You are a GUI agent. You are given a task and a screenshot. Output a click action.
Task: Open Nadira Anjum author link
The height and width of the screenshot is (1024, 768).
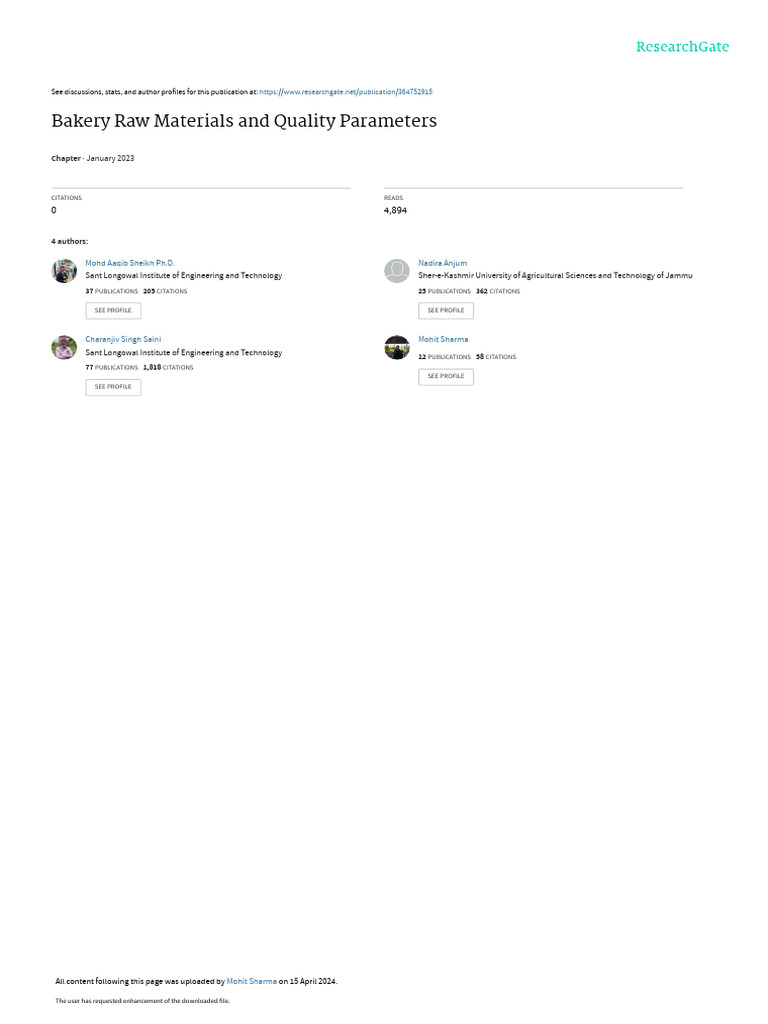442,263
